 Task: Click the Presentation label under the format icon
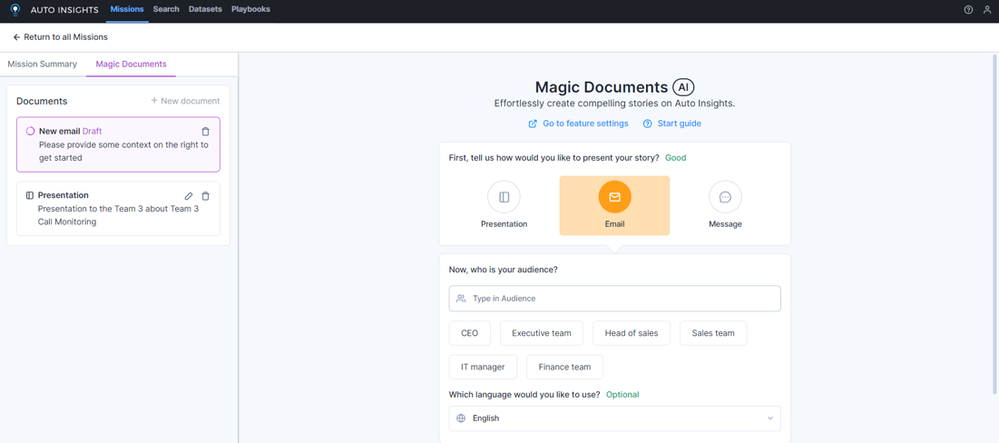point(504,224)
